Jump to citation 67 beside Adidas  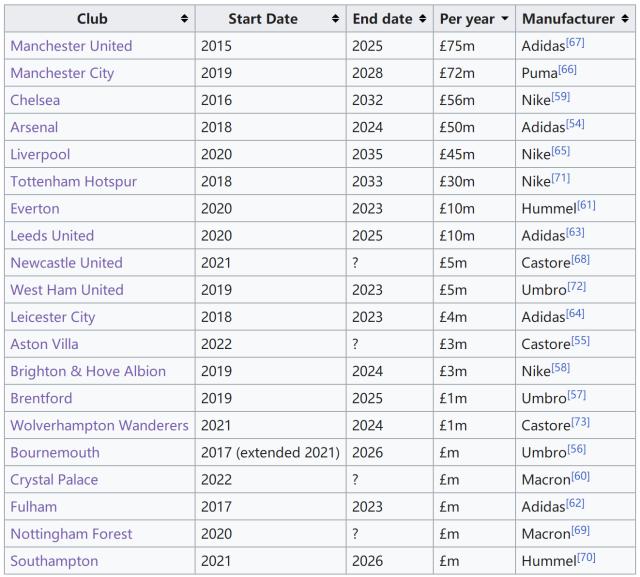click(x=575, y=42)
